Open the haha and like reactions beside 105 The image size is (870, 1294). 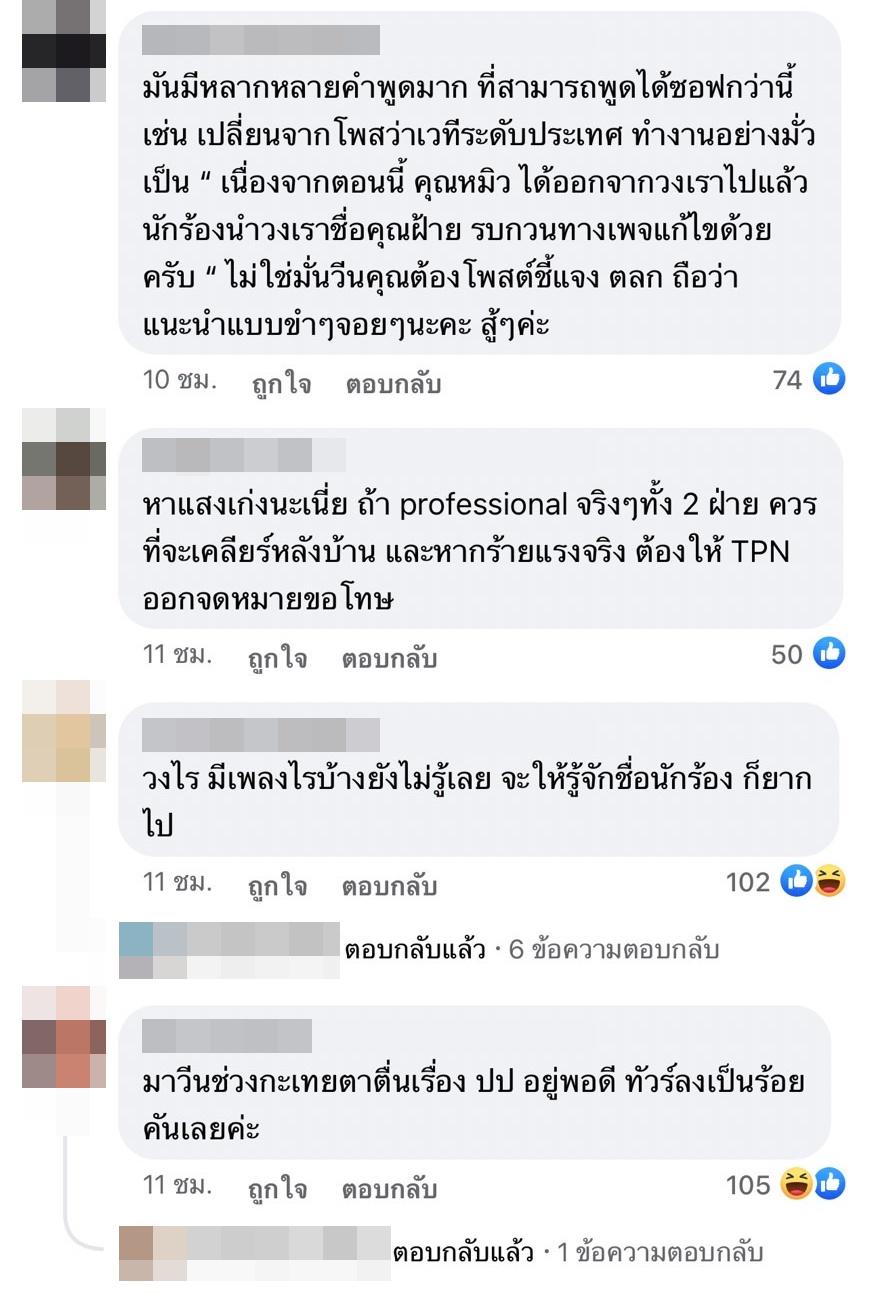[x=813, y=1185]
